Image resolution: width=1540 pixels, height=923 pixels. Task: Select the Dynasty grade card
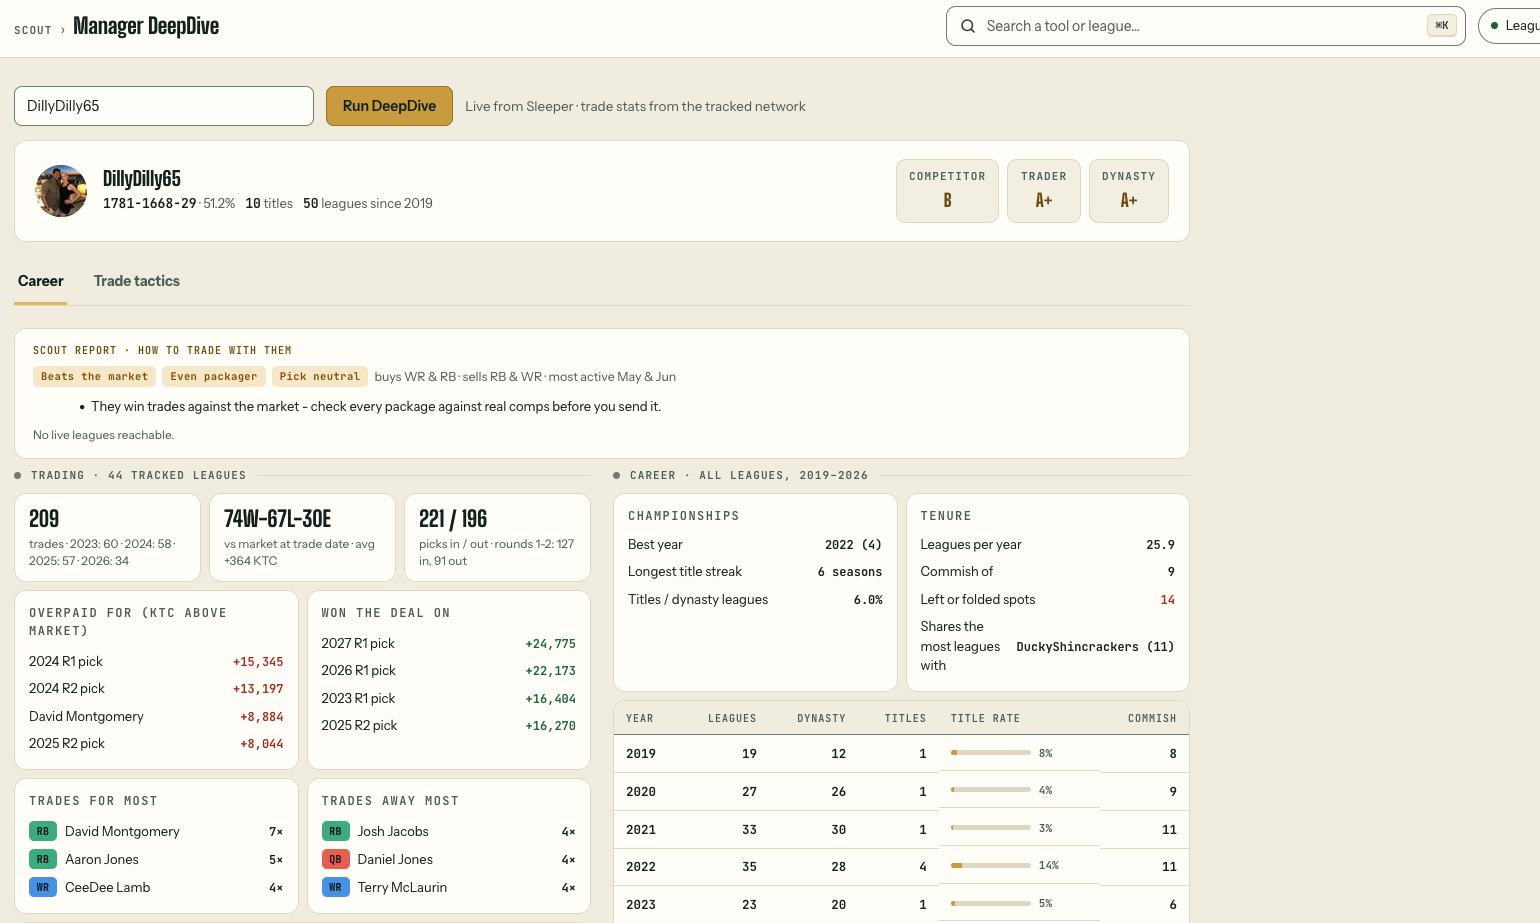tap(1129, 191)
